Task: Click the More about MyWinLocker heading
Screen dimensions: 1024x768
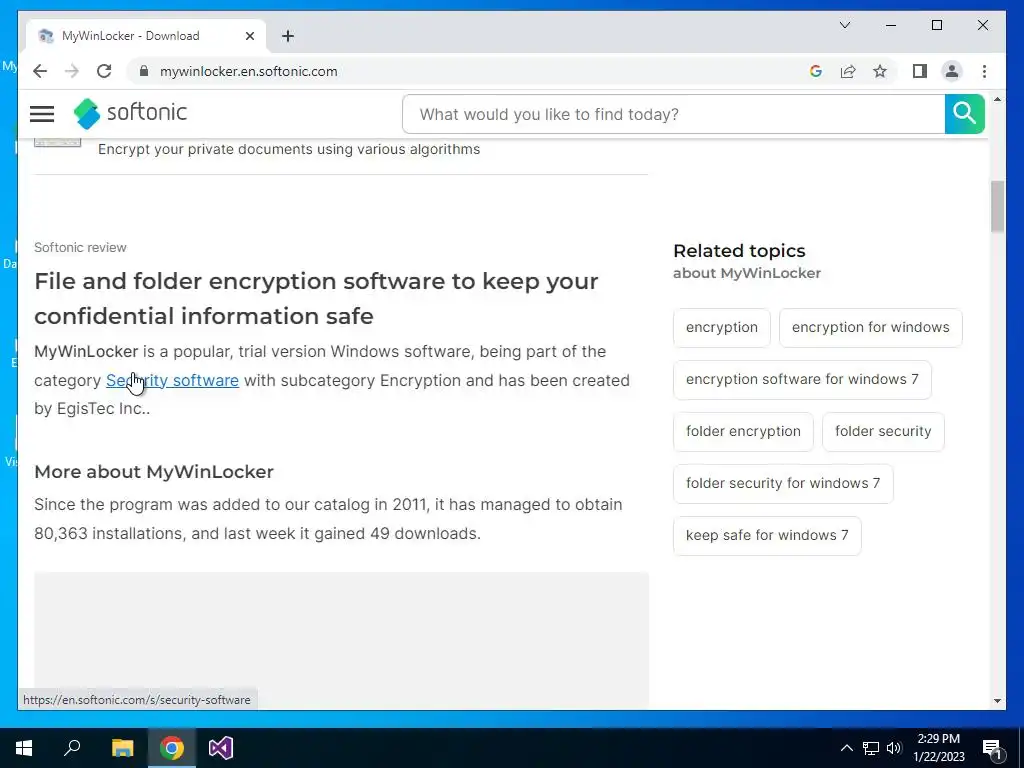Action: click(154, 472)
